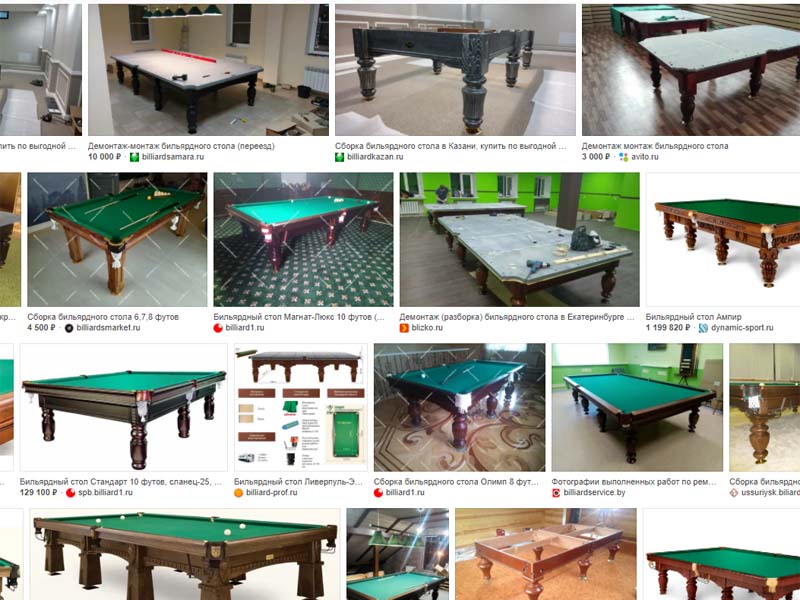Click the avito.ru colored dots favicon

point(623,157)
